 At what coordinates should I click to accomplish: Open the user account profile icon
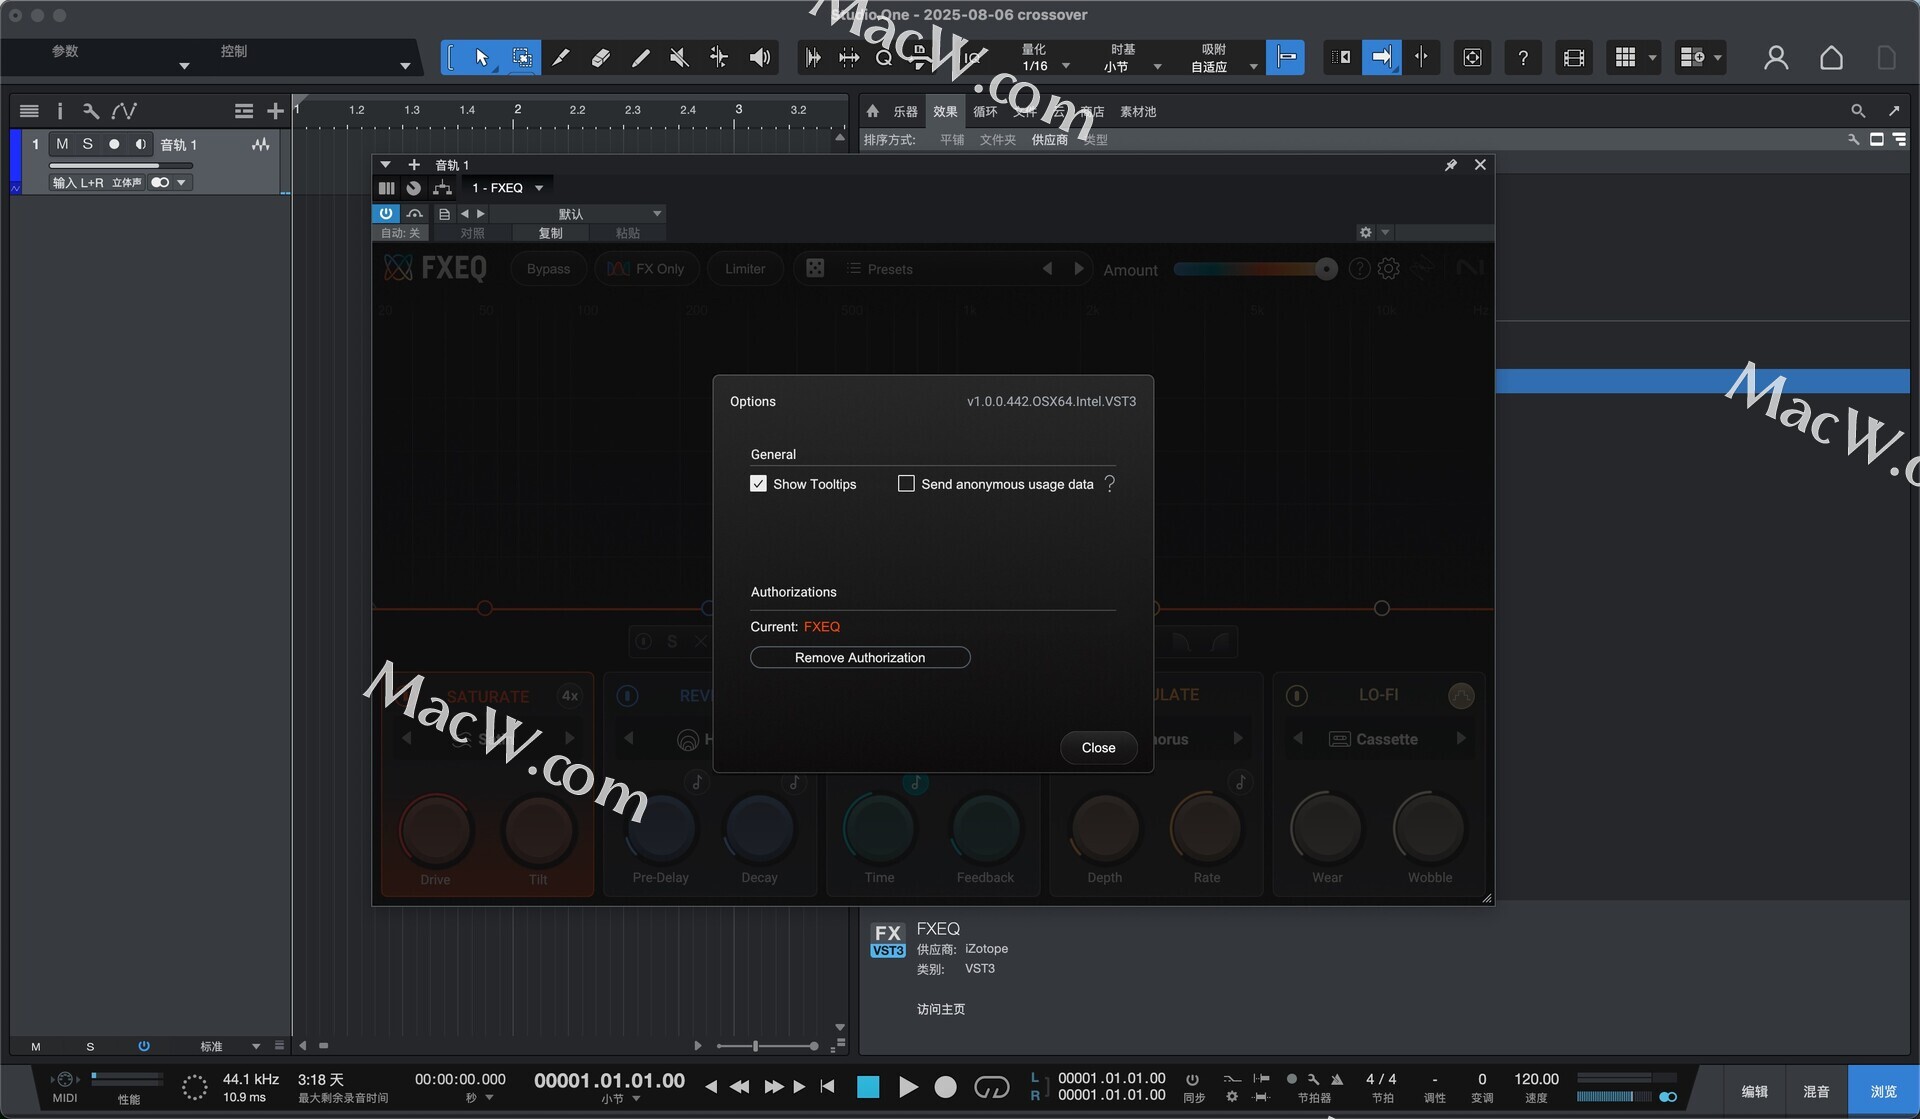1776,58
